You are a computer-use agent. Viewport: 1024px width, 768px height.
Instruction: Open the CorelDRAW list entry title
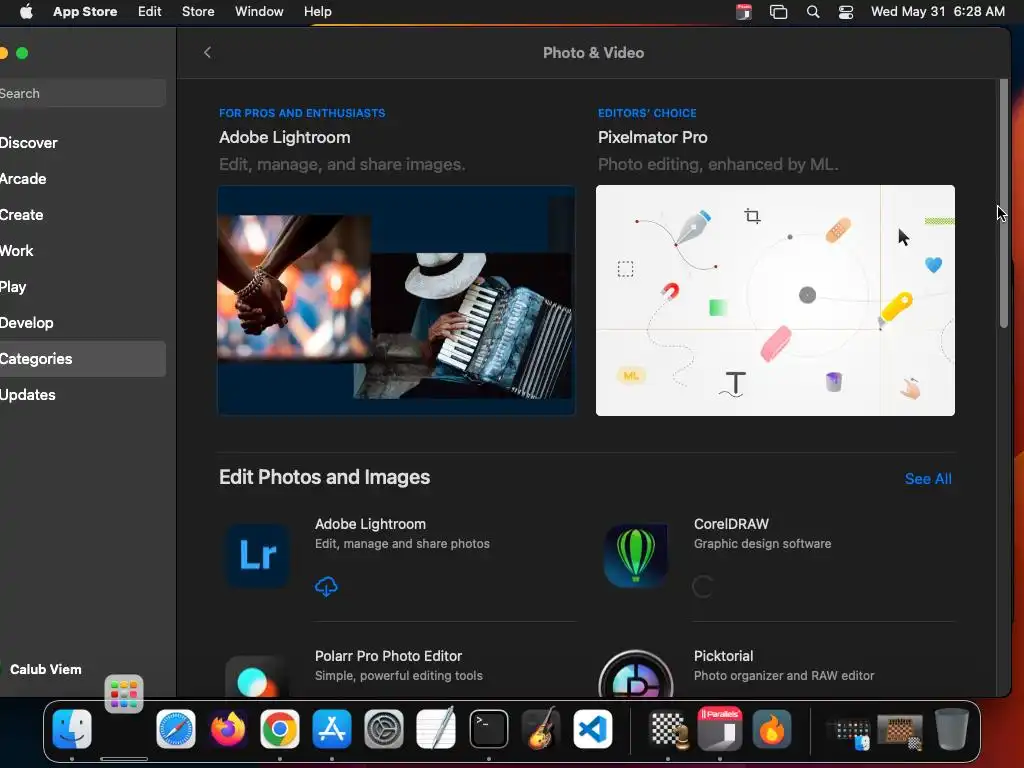(731, 524)
